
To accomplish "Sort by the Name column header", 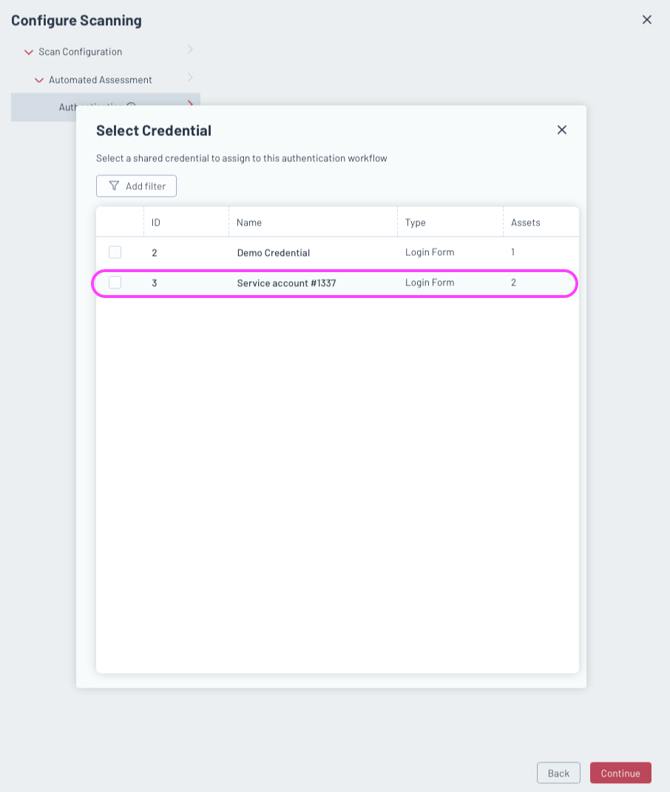I will (249, 222).
